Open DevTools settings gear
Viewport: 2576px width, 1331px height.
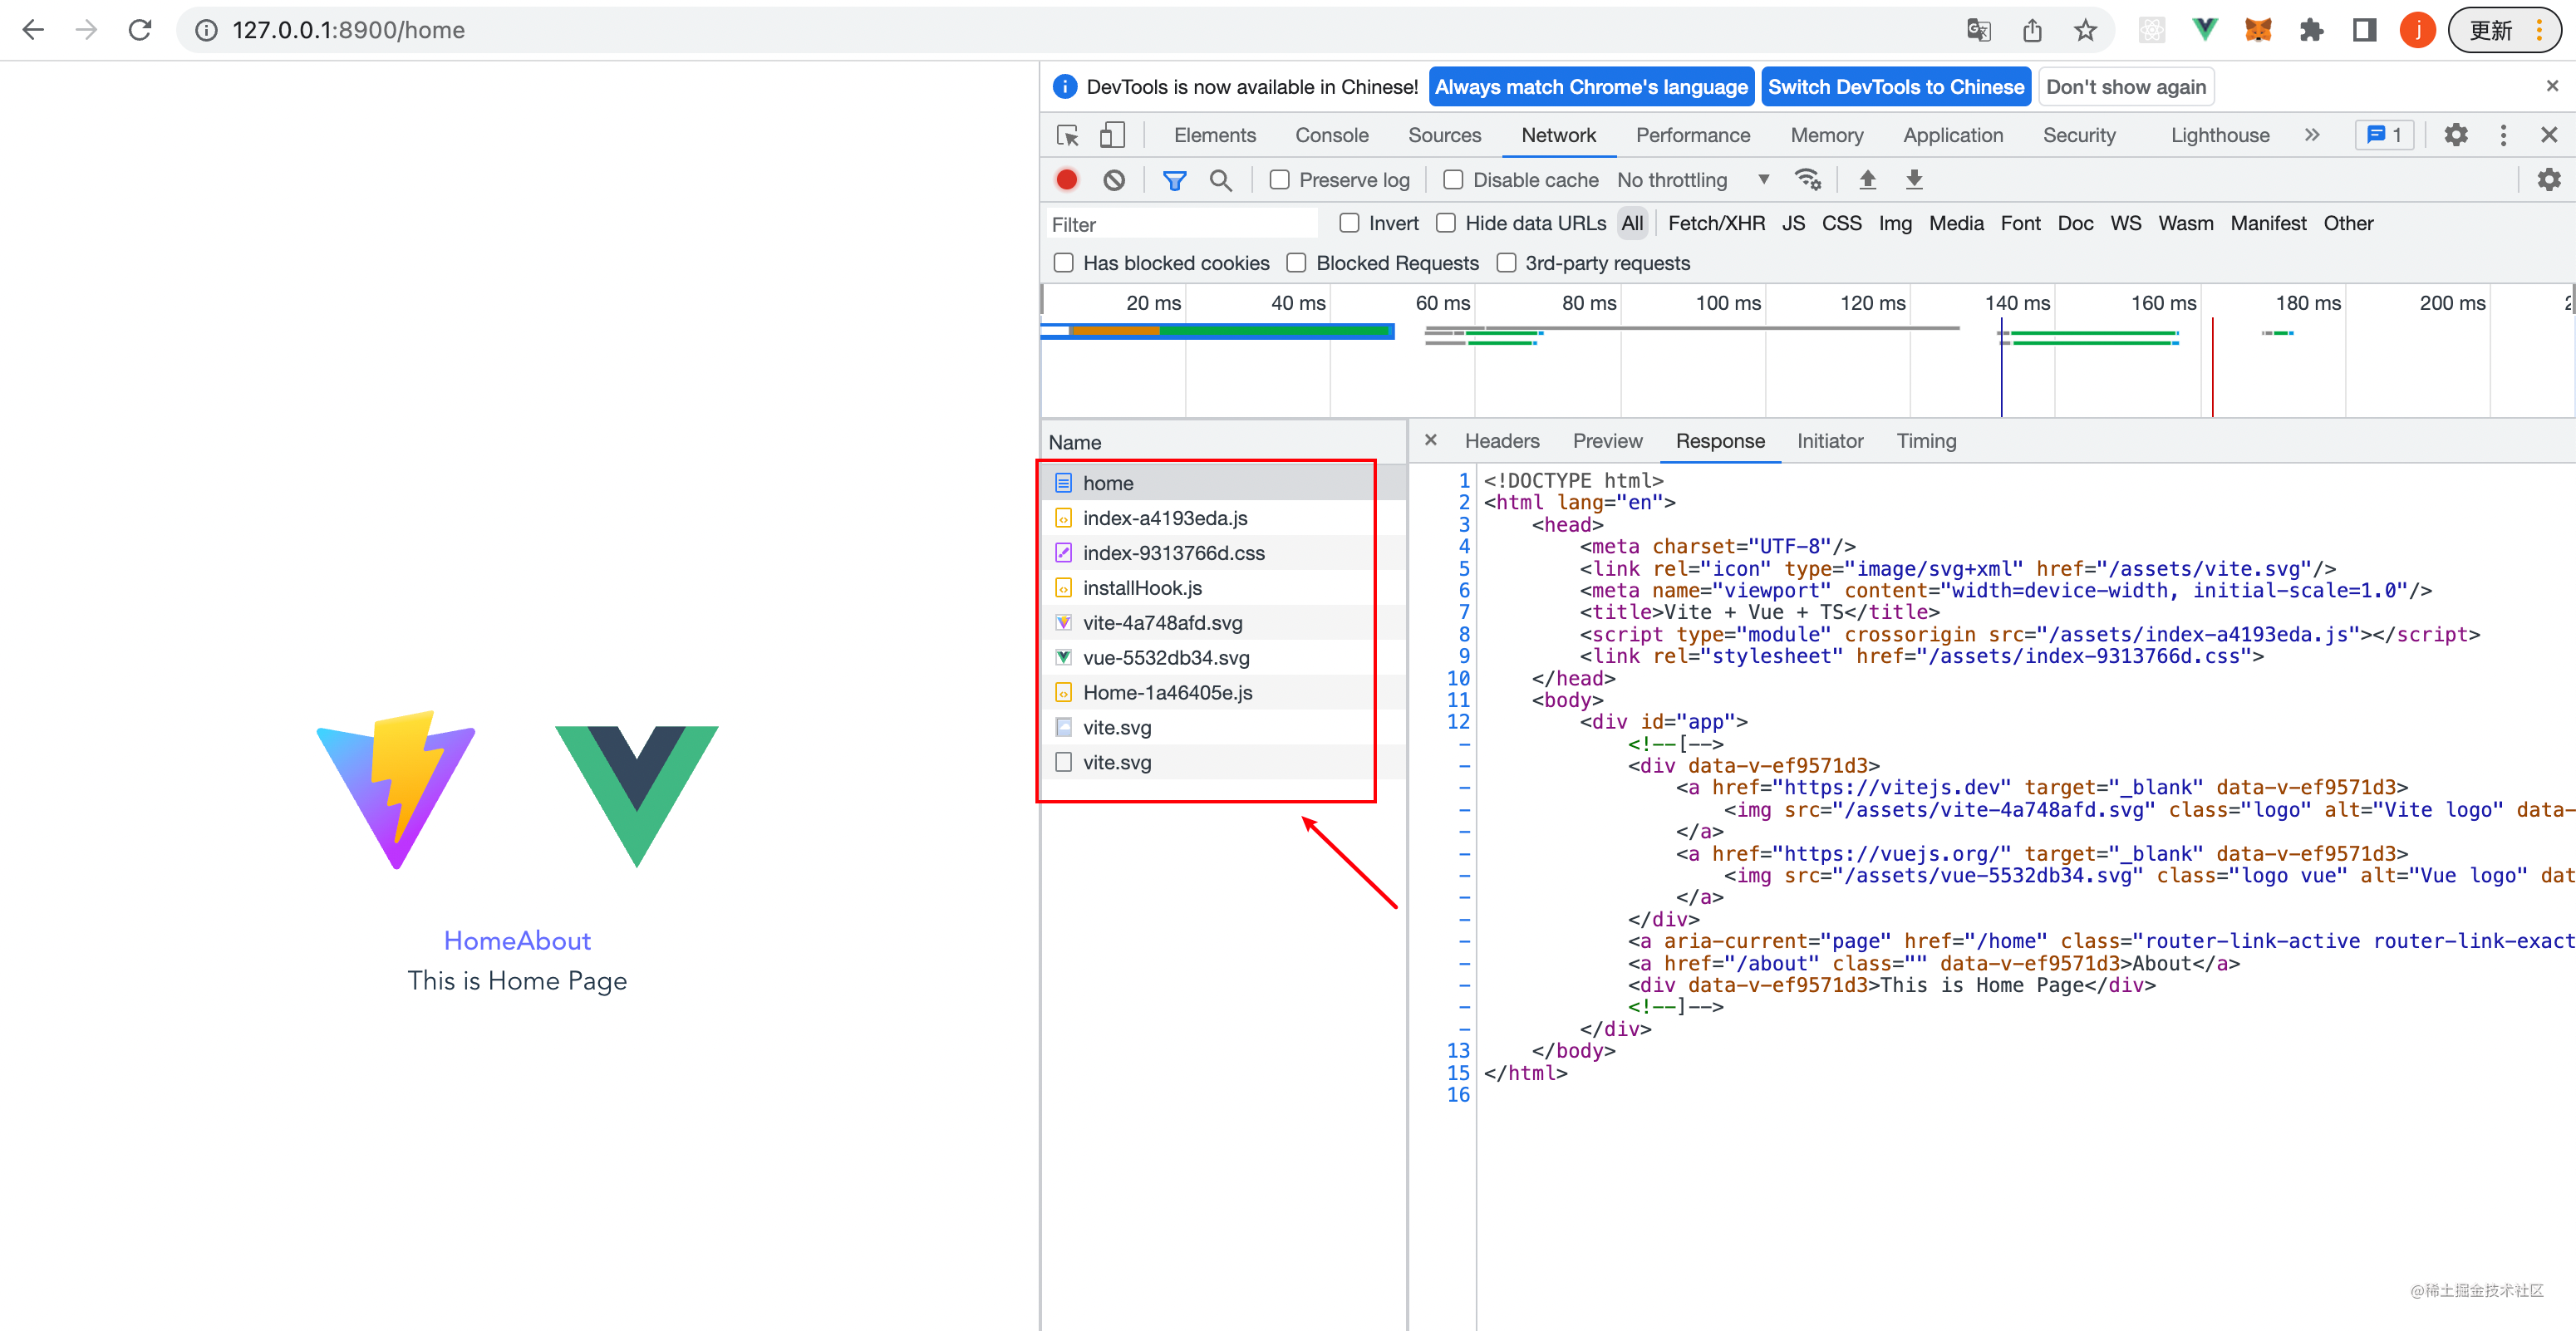(2455, 135)
